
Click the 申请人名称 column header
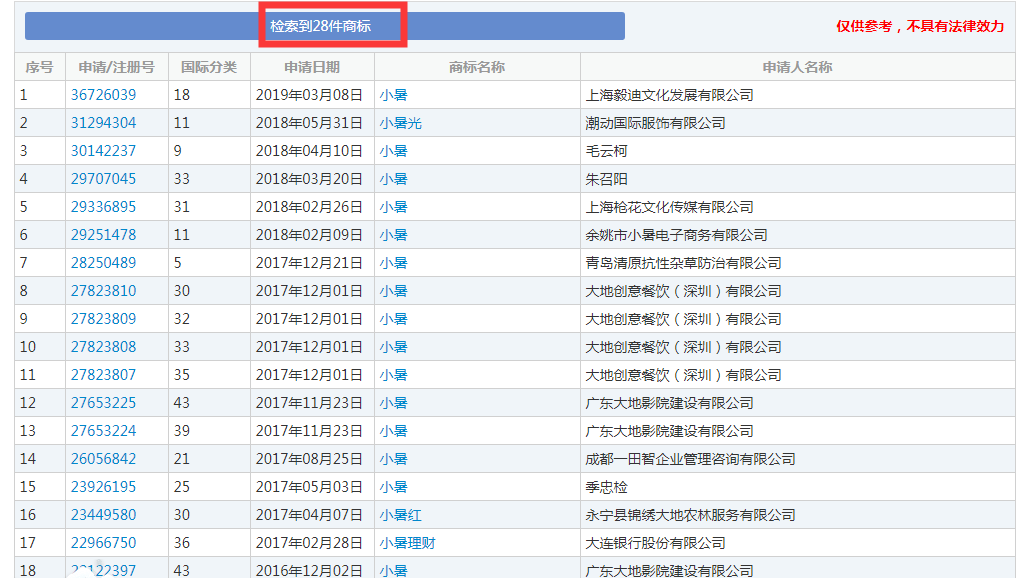click(x=797, y=67)
